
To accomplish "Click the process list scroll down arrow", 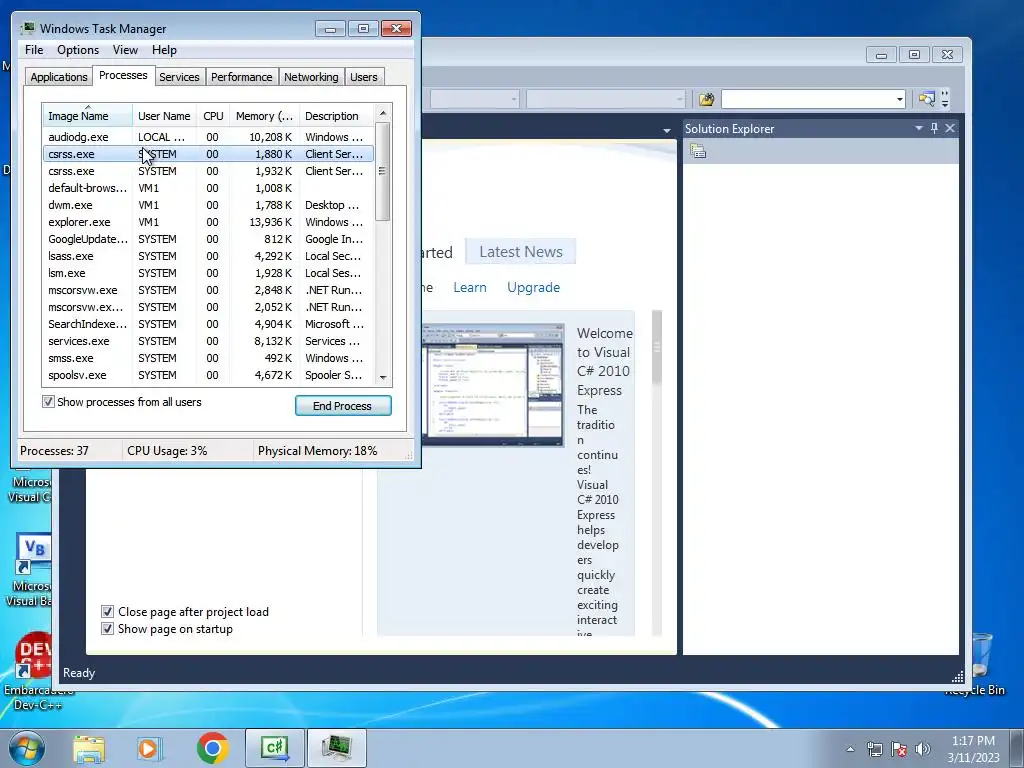I will click(383, 377).
